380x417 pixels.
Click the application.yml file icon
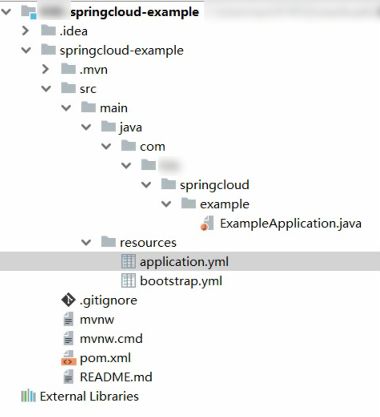pyautogui.click(x=128, y=262)
